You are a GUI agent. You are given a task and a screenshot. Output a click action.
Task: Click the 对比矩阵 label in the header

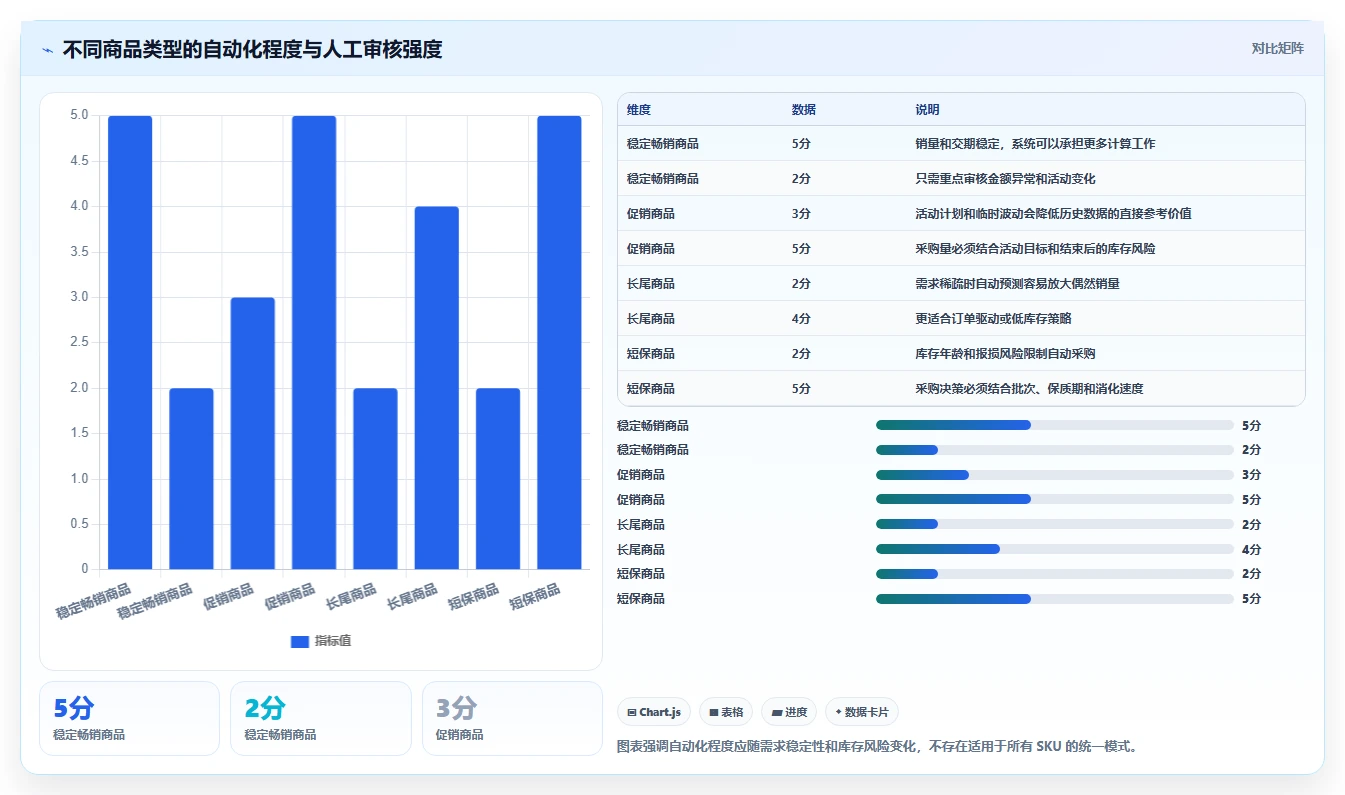pyautogui.click(x=1277, y=48)
